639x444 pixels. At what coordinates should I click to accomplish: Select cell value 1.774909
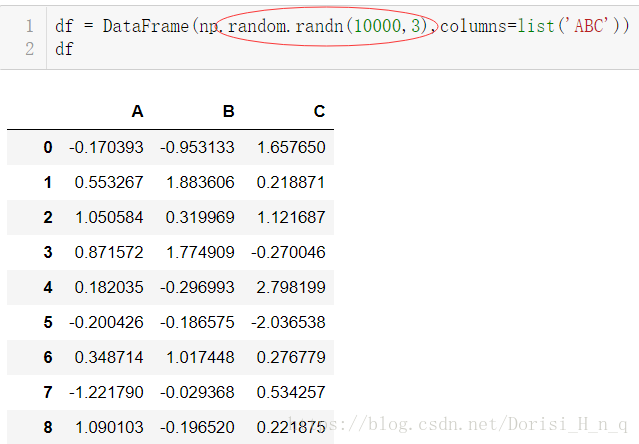pos(200,252)
